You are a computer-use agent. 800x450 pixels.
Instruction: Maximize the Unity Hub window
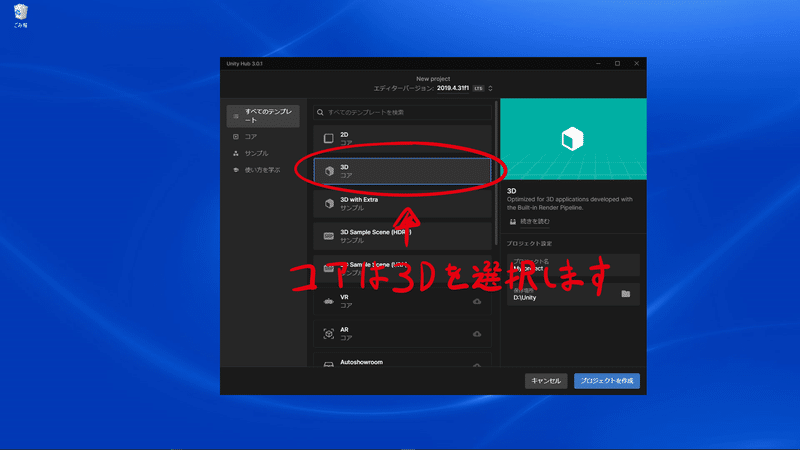pos(617,63)
